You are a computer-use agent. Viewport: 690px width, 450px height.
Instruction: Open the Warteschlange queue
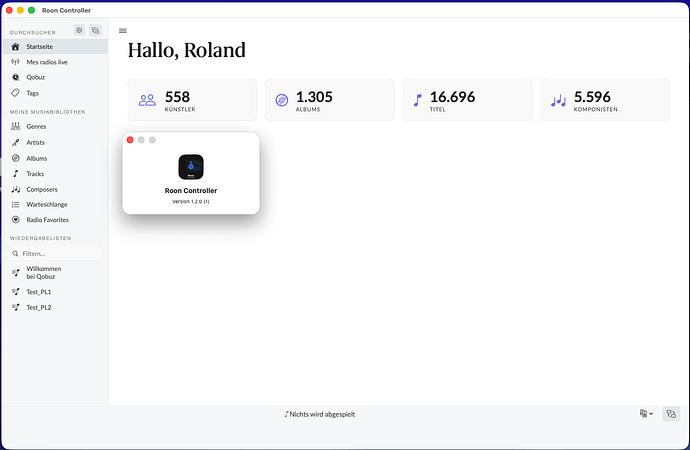pos(55,204)
